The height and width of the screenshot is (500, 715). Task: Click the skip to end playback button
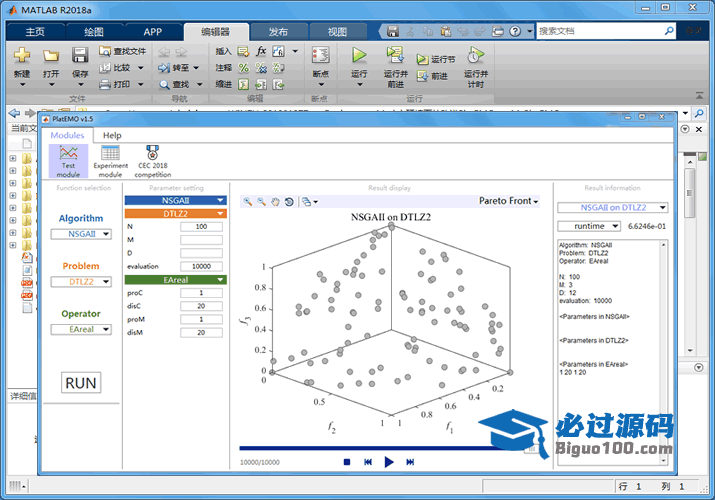[x=410, y=462]
